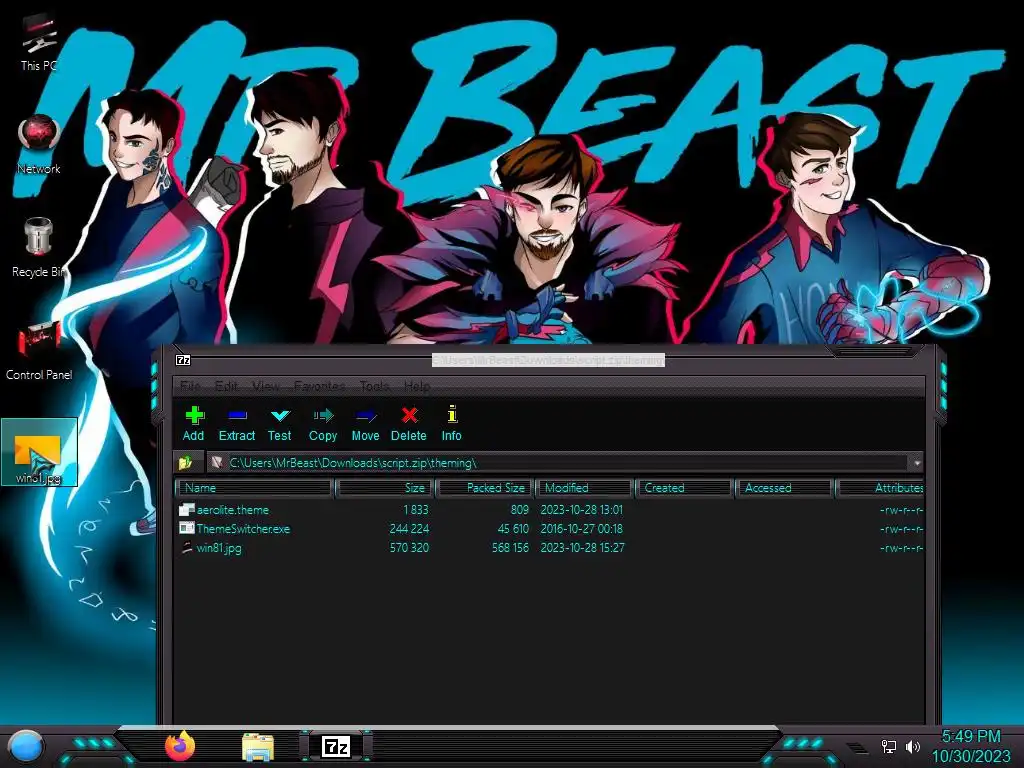Launch Firefox from the taskbar
This screenshot has height=768, width=1024.
tap(180, 746)
